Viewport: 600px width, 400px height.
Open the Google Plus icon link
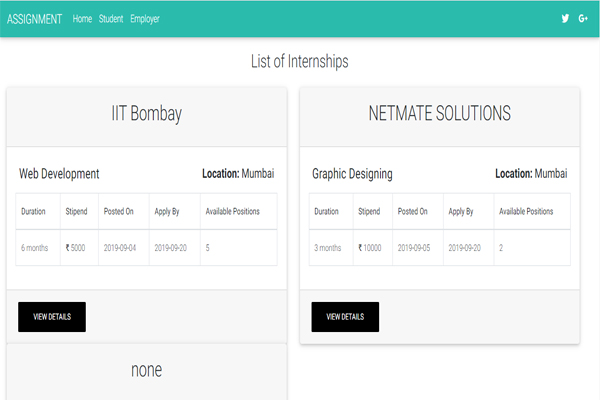[x=583, y=18]
